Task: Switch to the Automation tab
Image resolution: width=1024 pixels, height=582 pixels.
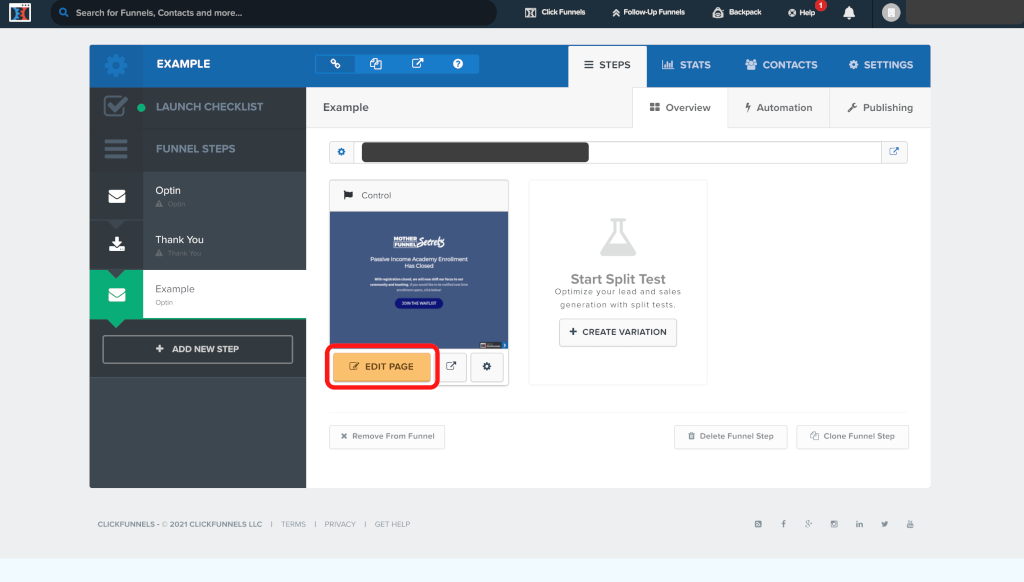Action: coord(778,107)
